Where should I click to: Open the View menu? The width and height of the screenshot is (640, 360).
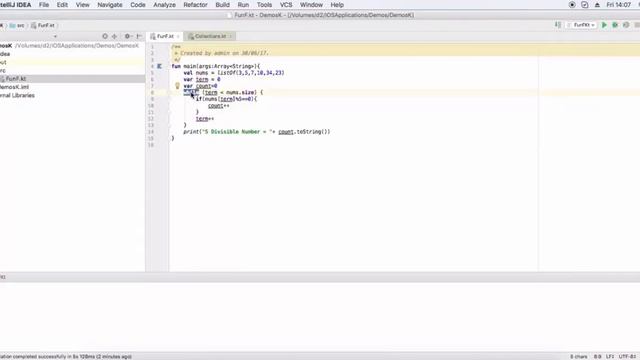pyautogui.click(x=82, y=5)
